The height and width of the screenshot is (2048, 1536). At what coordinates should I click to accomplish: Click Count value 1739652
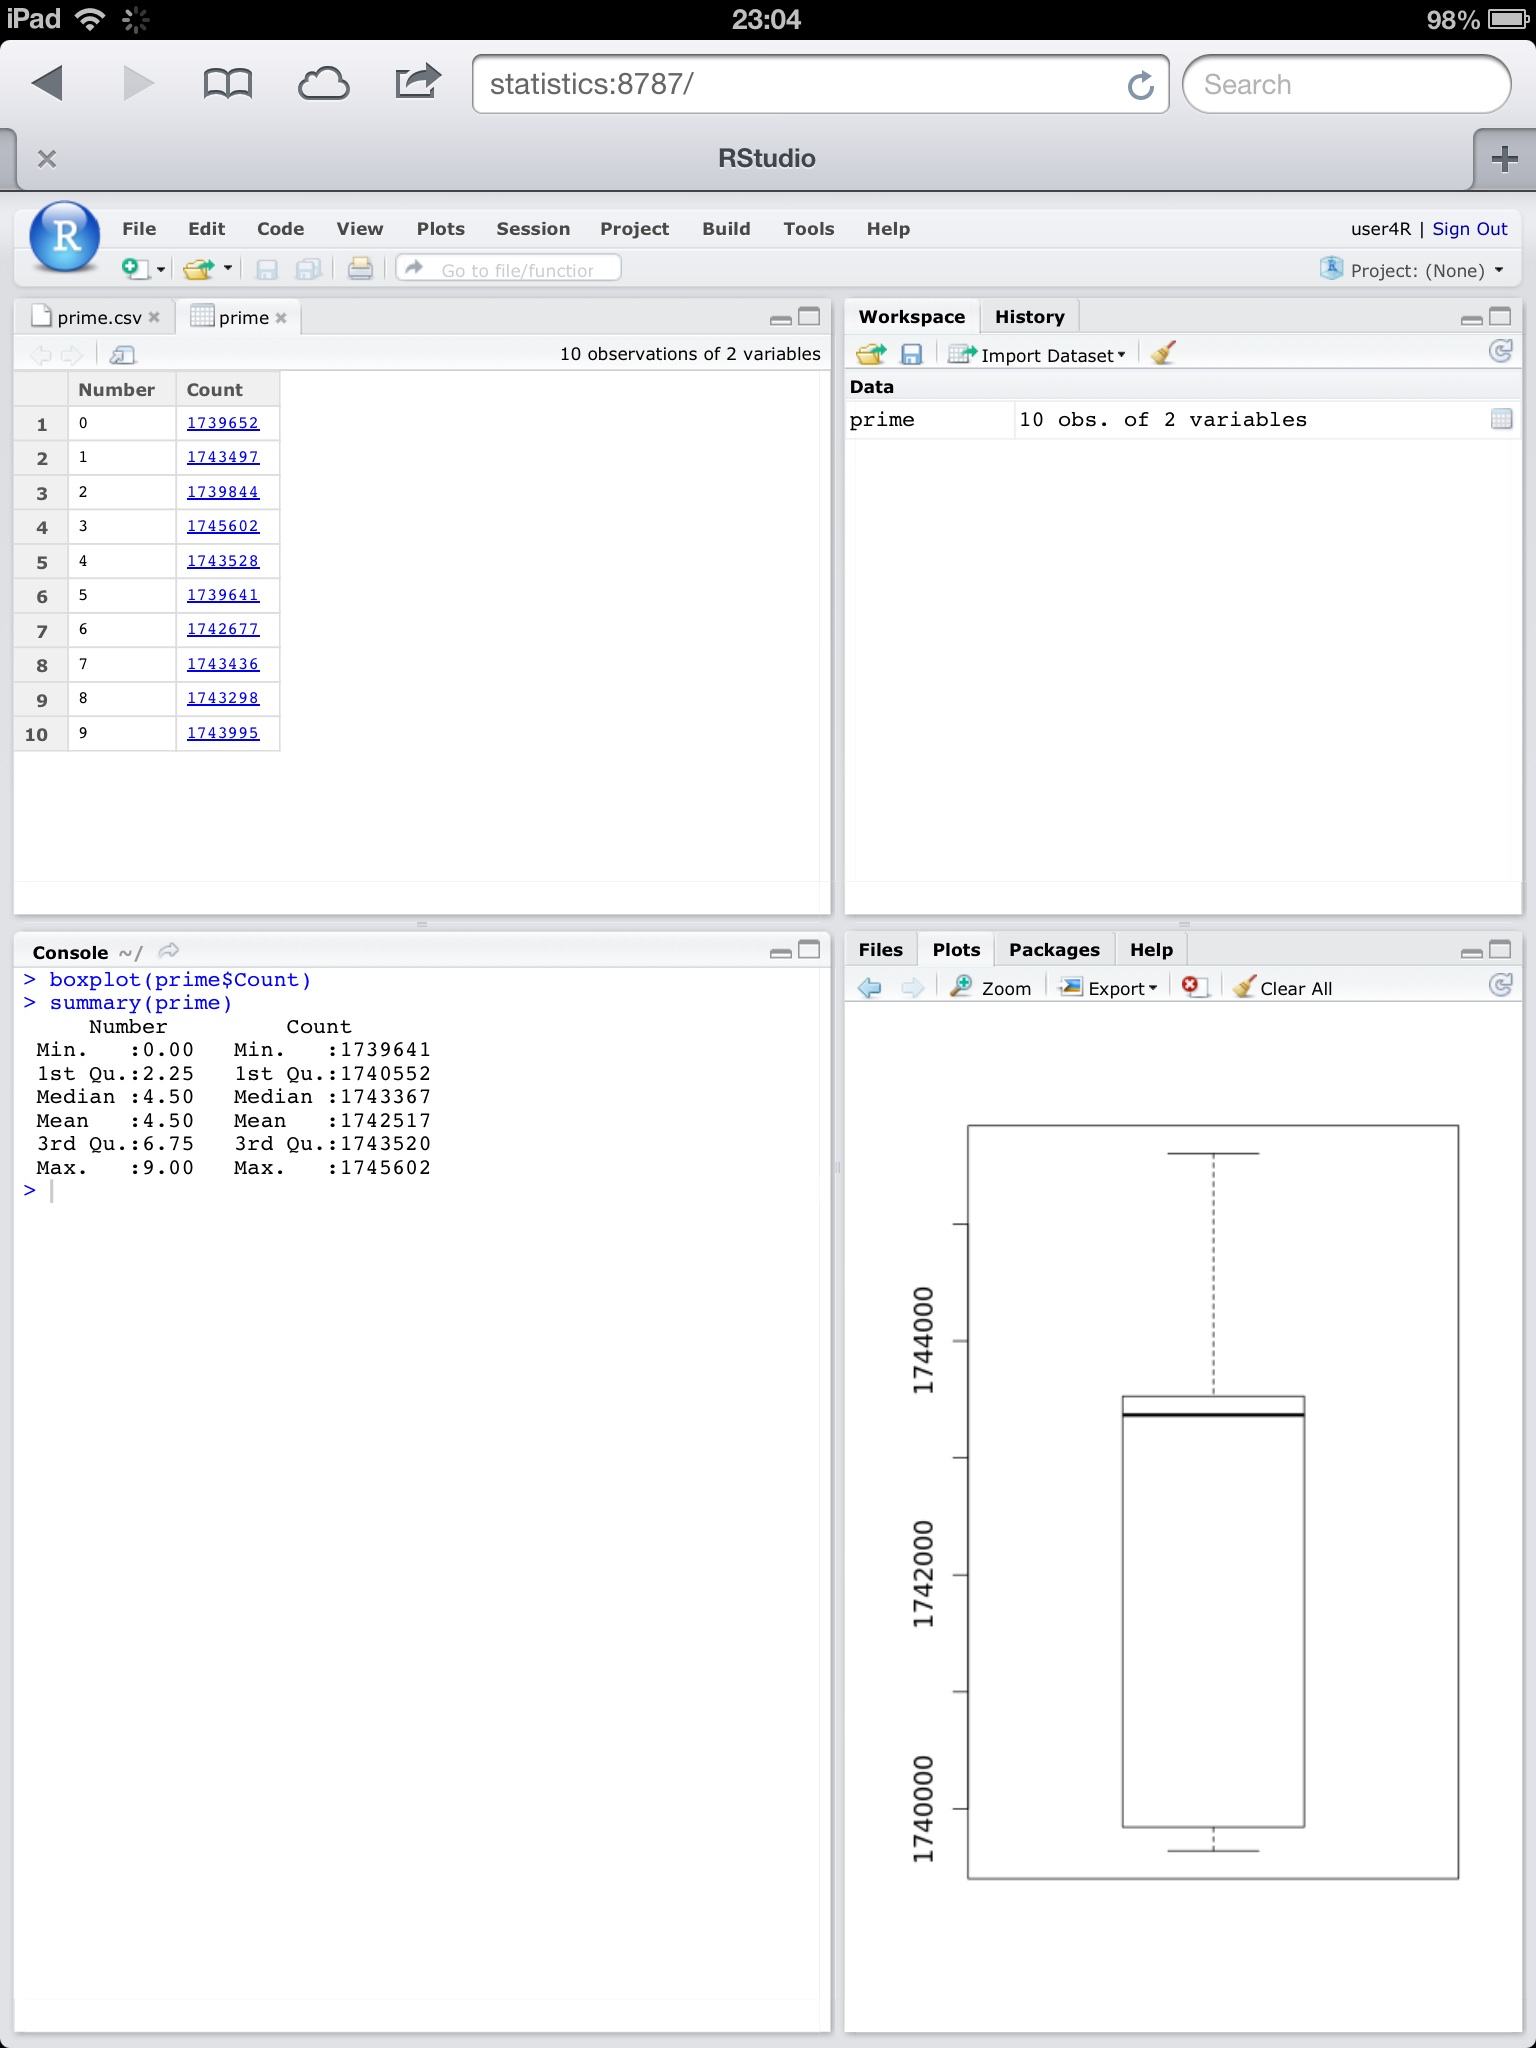[x=223, y=423]
